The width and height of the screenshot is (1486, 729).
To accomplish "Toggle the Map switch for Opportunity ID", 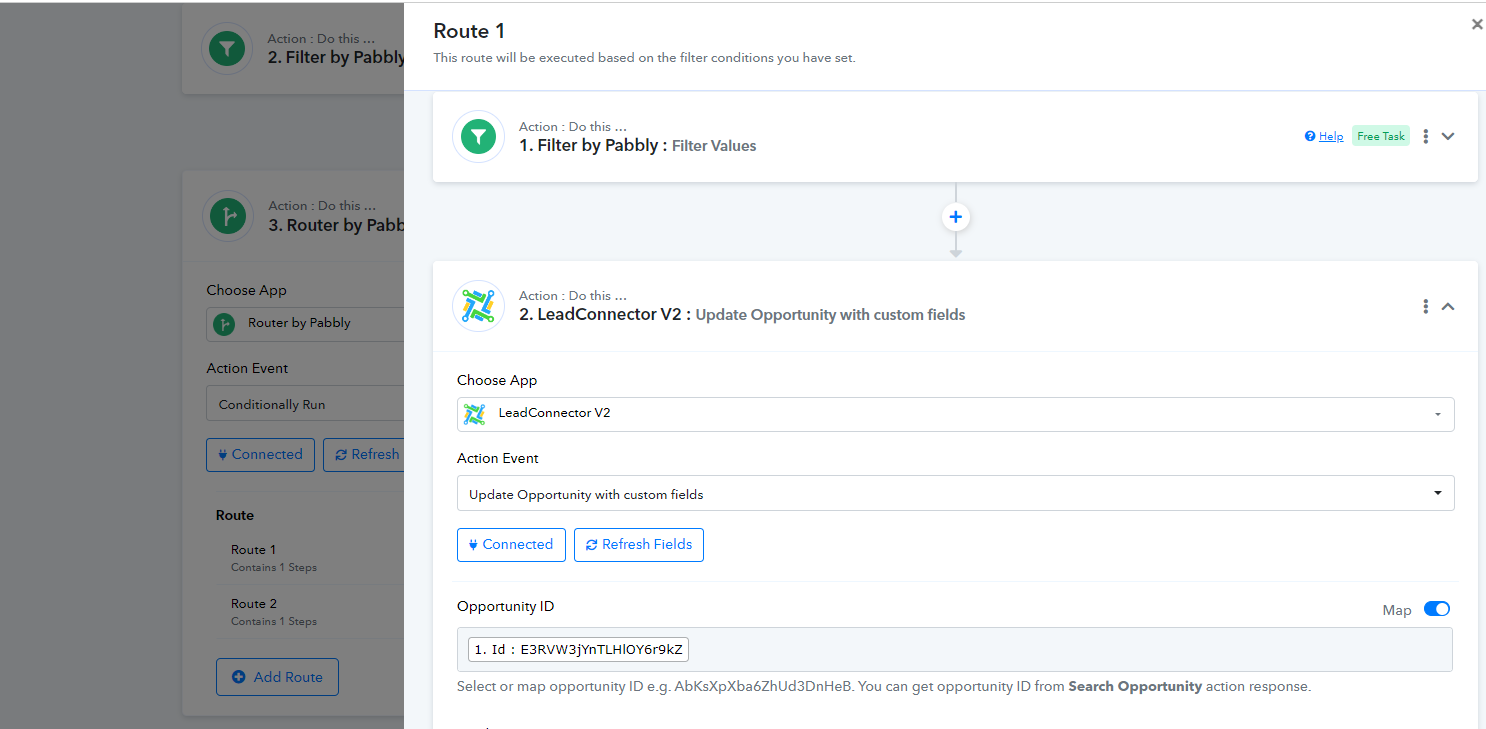I will [x=1437, y=609].
